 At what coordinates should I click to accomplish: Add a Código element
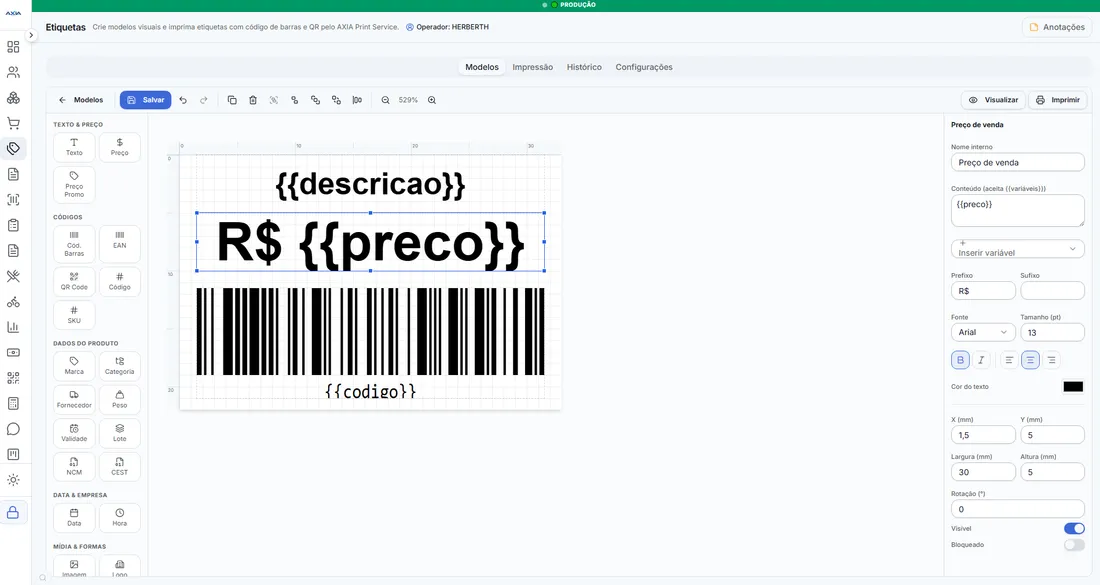tap(120, 282)
